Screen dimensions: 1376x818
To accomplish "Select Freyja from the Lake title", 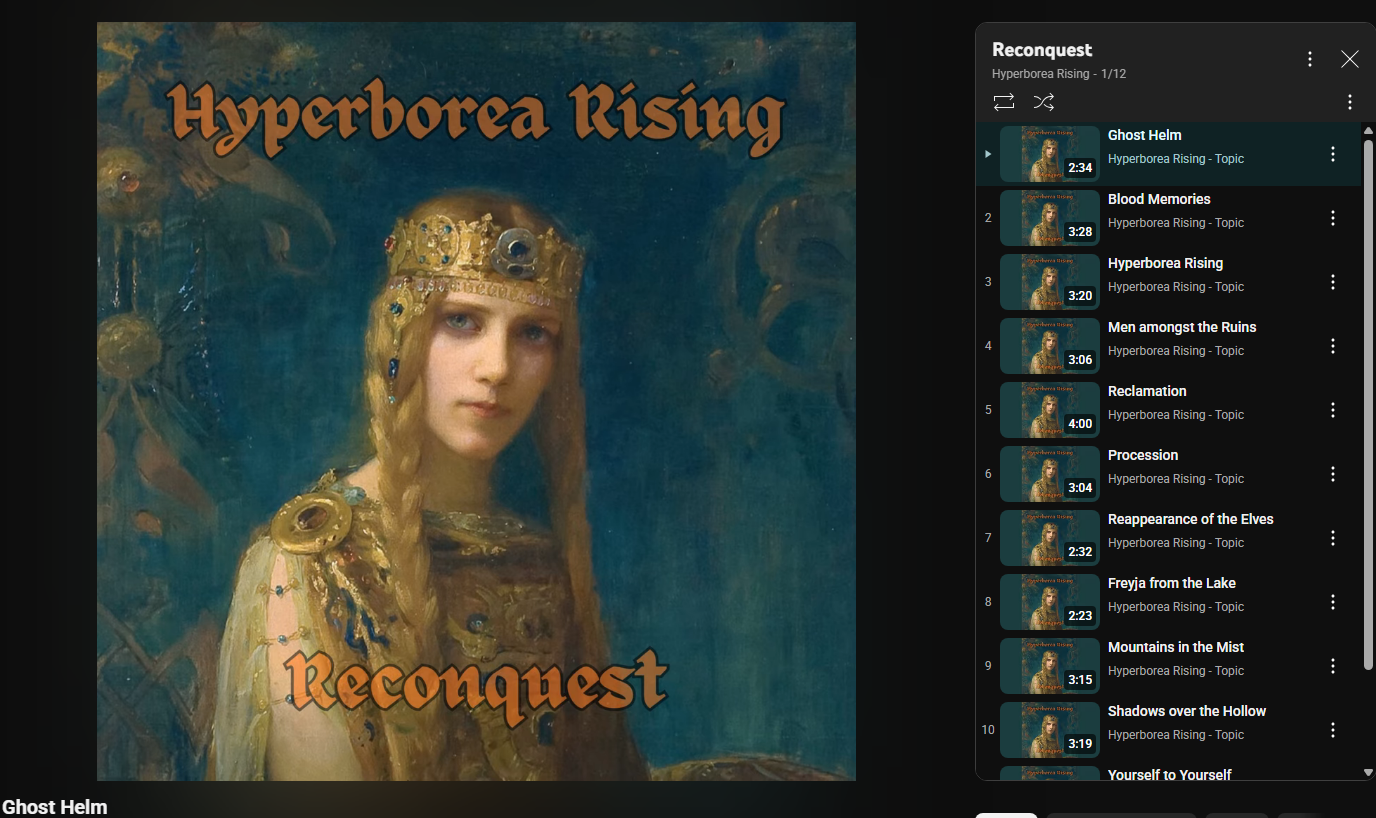I will pos(1172,583).
